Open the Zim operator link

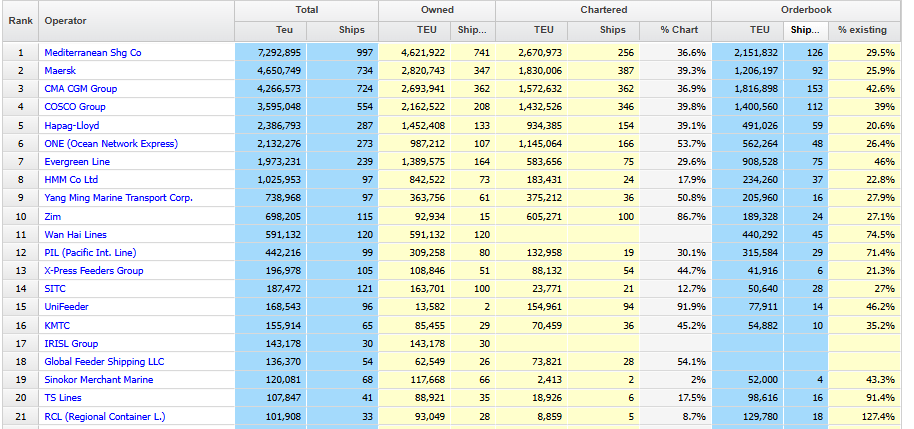(x=53, y=216)
